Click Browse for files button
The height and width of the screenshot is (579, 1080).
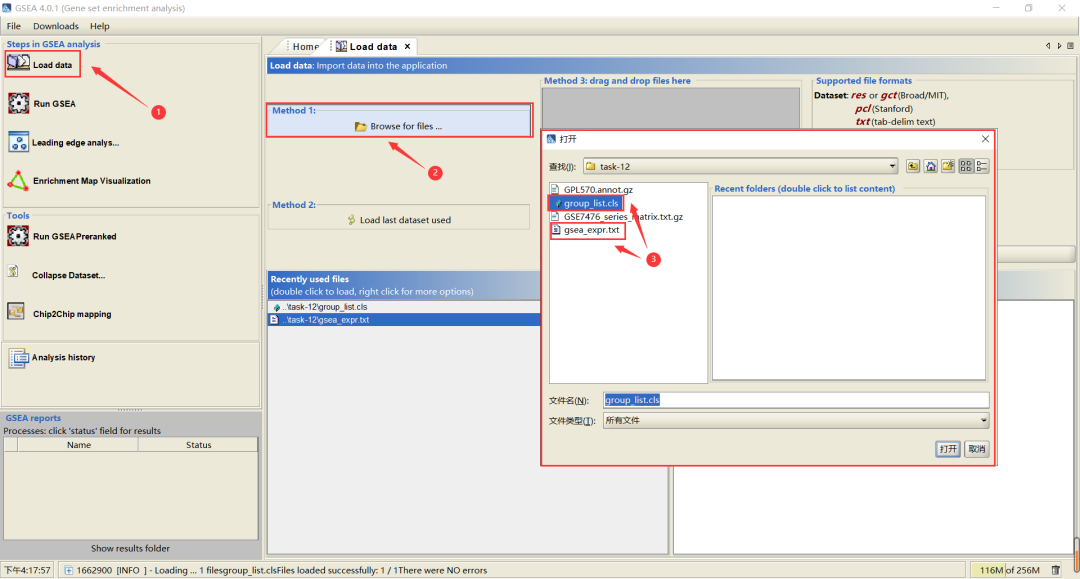pyautogui.click(x=399, y=126)
